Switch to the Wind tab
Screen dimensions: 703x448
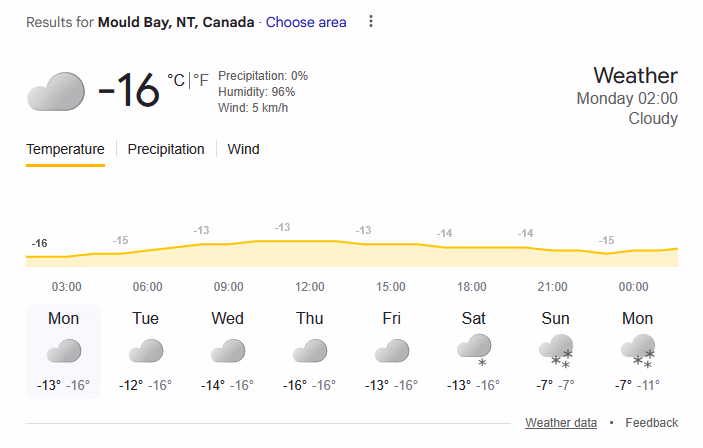coord(243,149)
